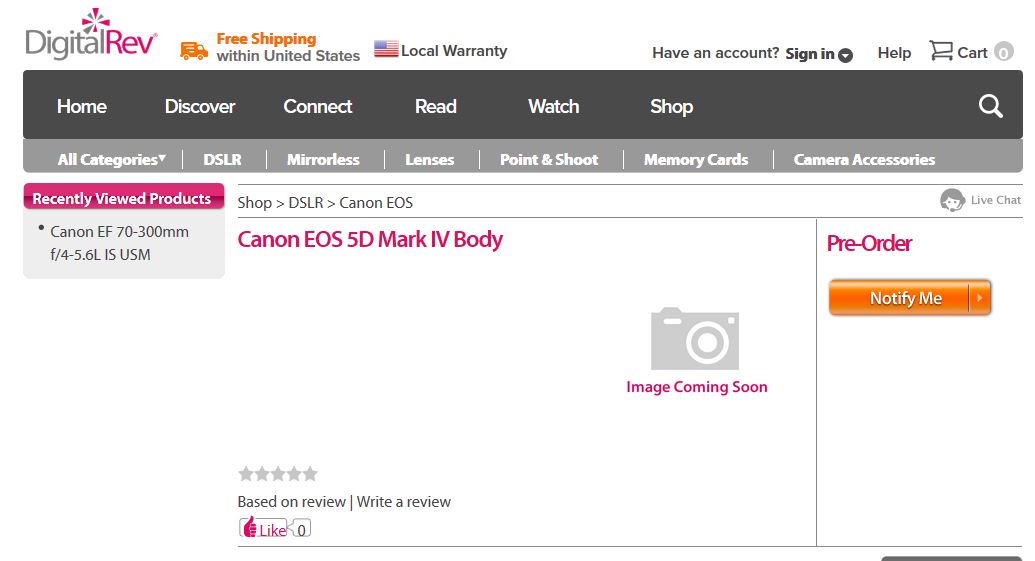The image size is (1035, 561).
Task: Open the Read menu
Action: coord(436,106)
